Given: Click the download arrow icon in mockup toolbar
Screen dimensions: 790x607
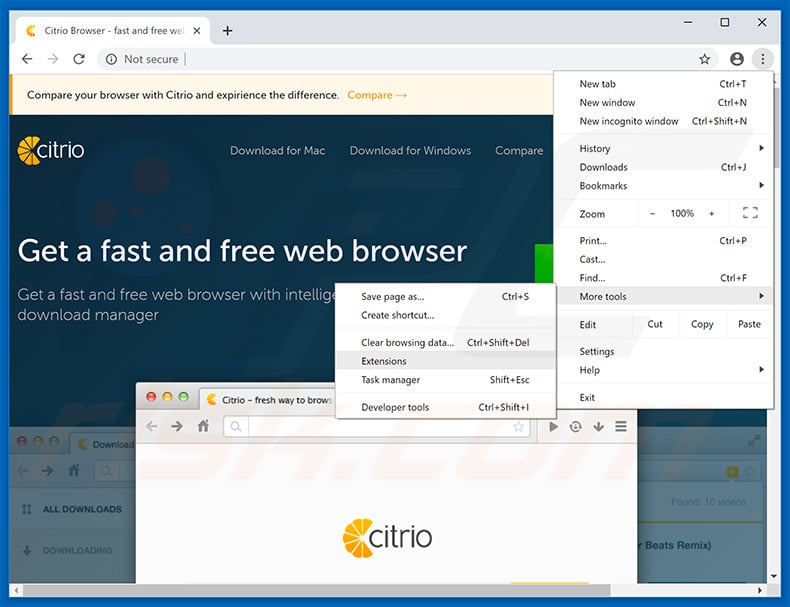Looking at the screenshot, I should tap(599, 427).
